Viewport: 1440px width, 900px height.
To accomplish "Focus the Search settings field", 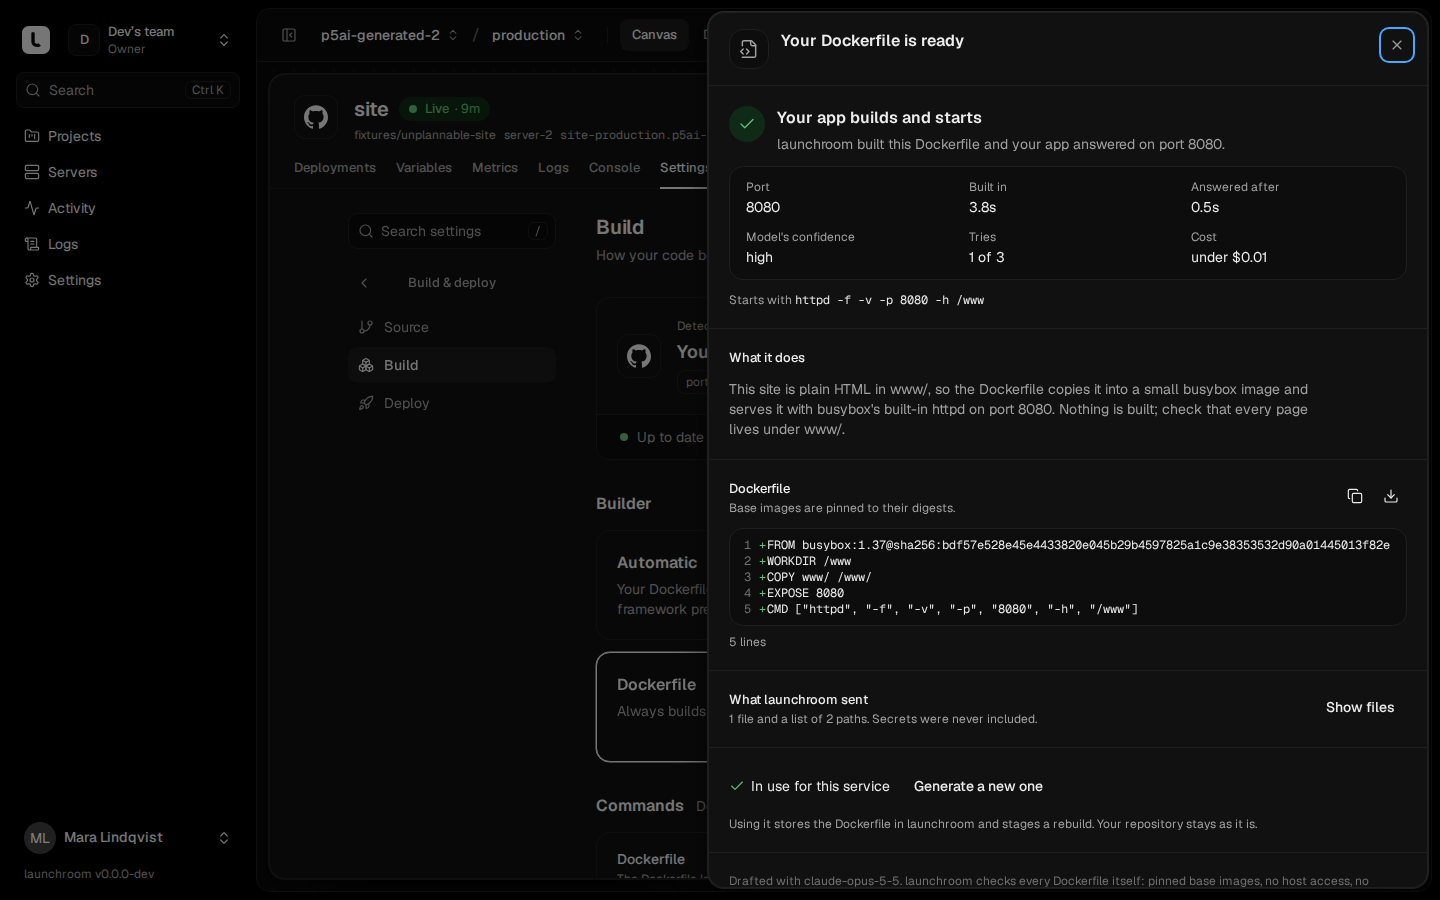I will [452, 231].
